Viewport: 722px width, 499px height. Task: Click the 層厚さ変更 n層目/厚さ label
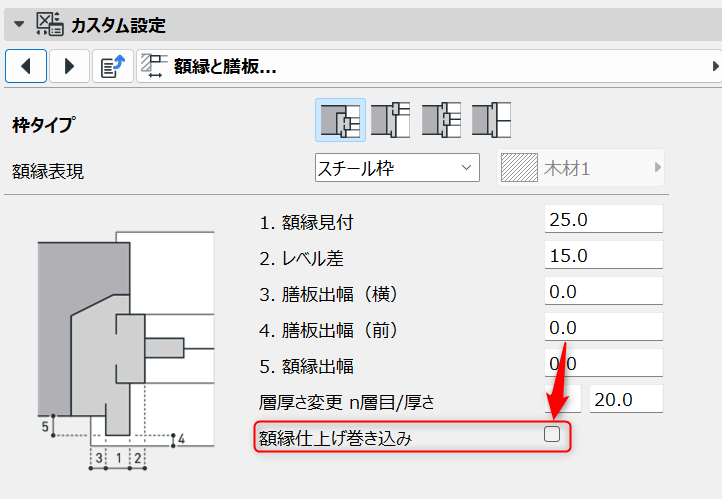347,402
